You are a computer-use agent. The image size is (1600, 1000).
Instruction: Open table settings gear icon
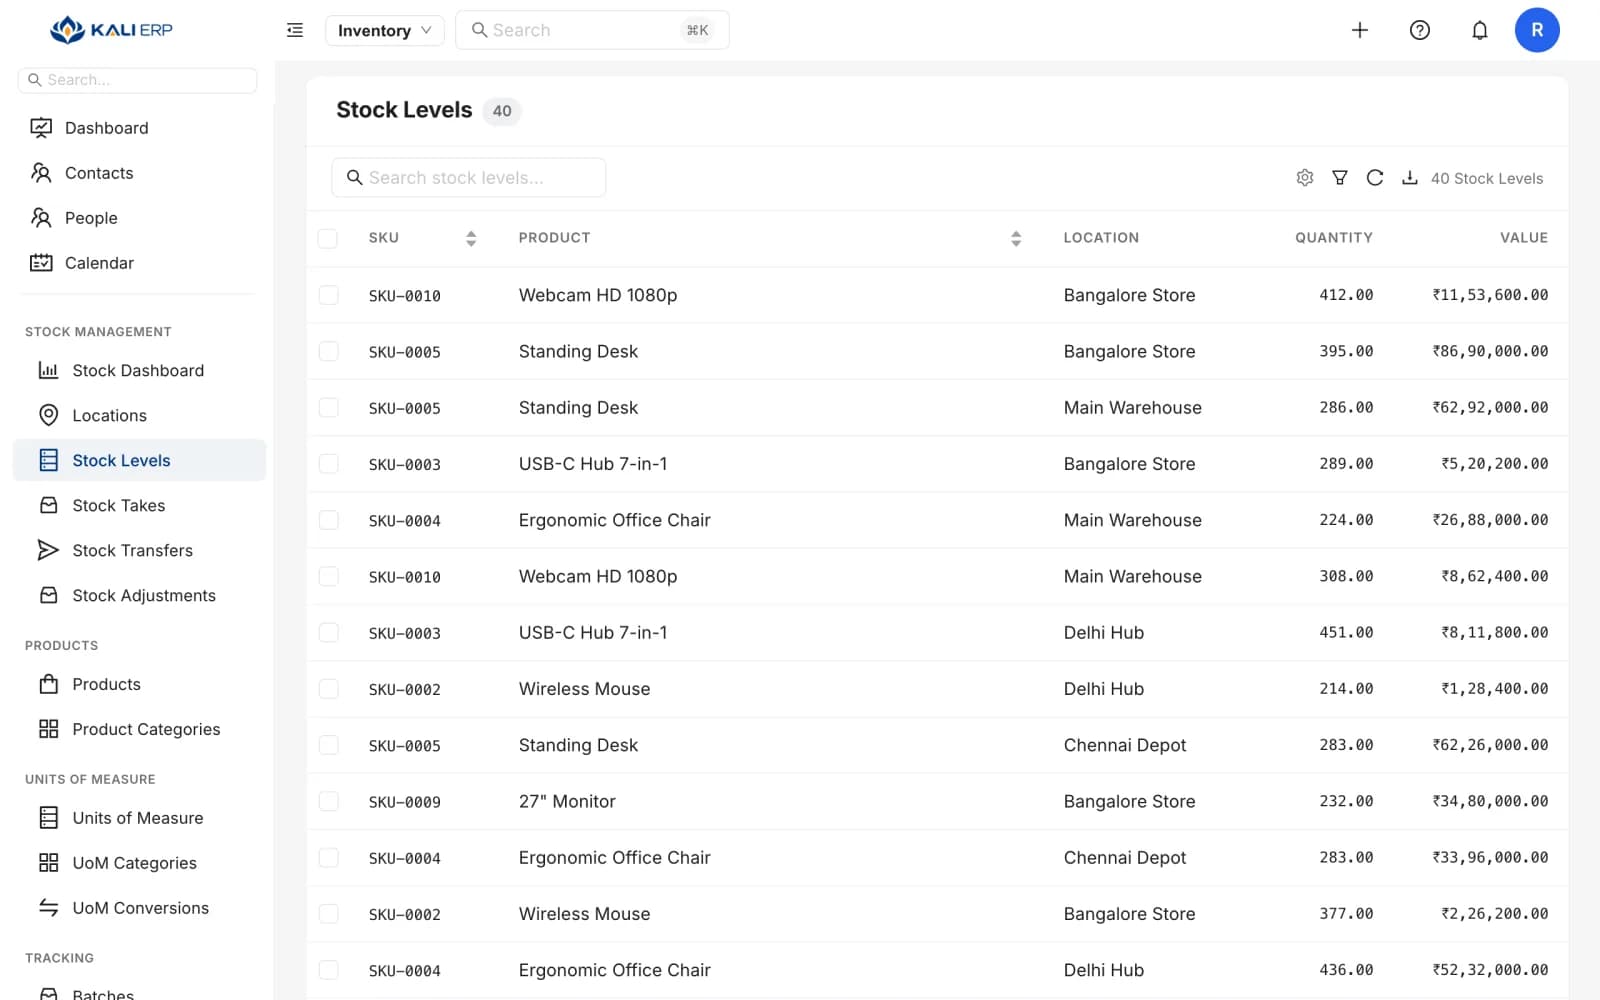coord(1305,177)
